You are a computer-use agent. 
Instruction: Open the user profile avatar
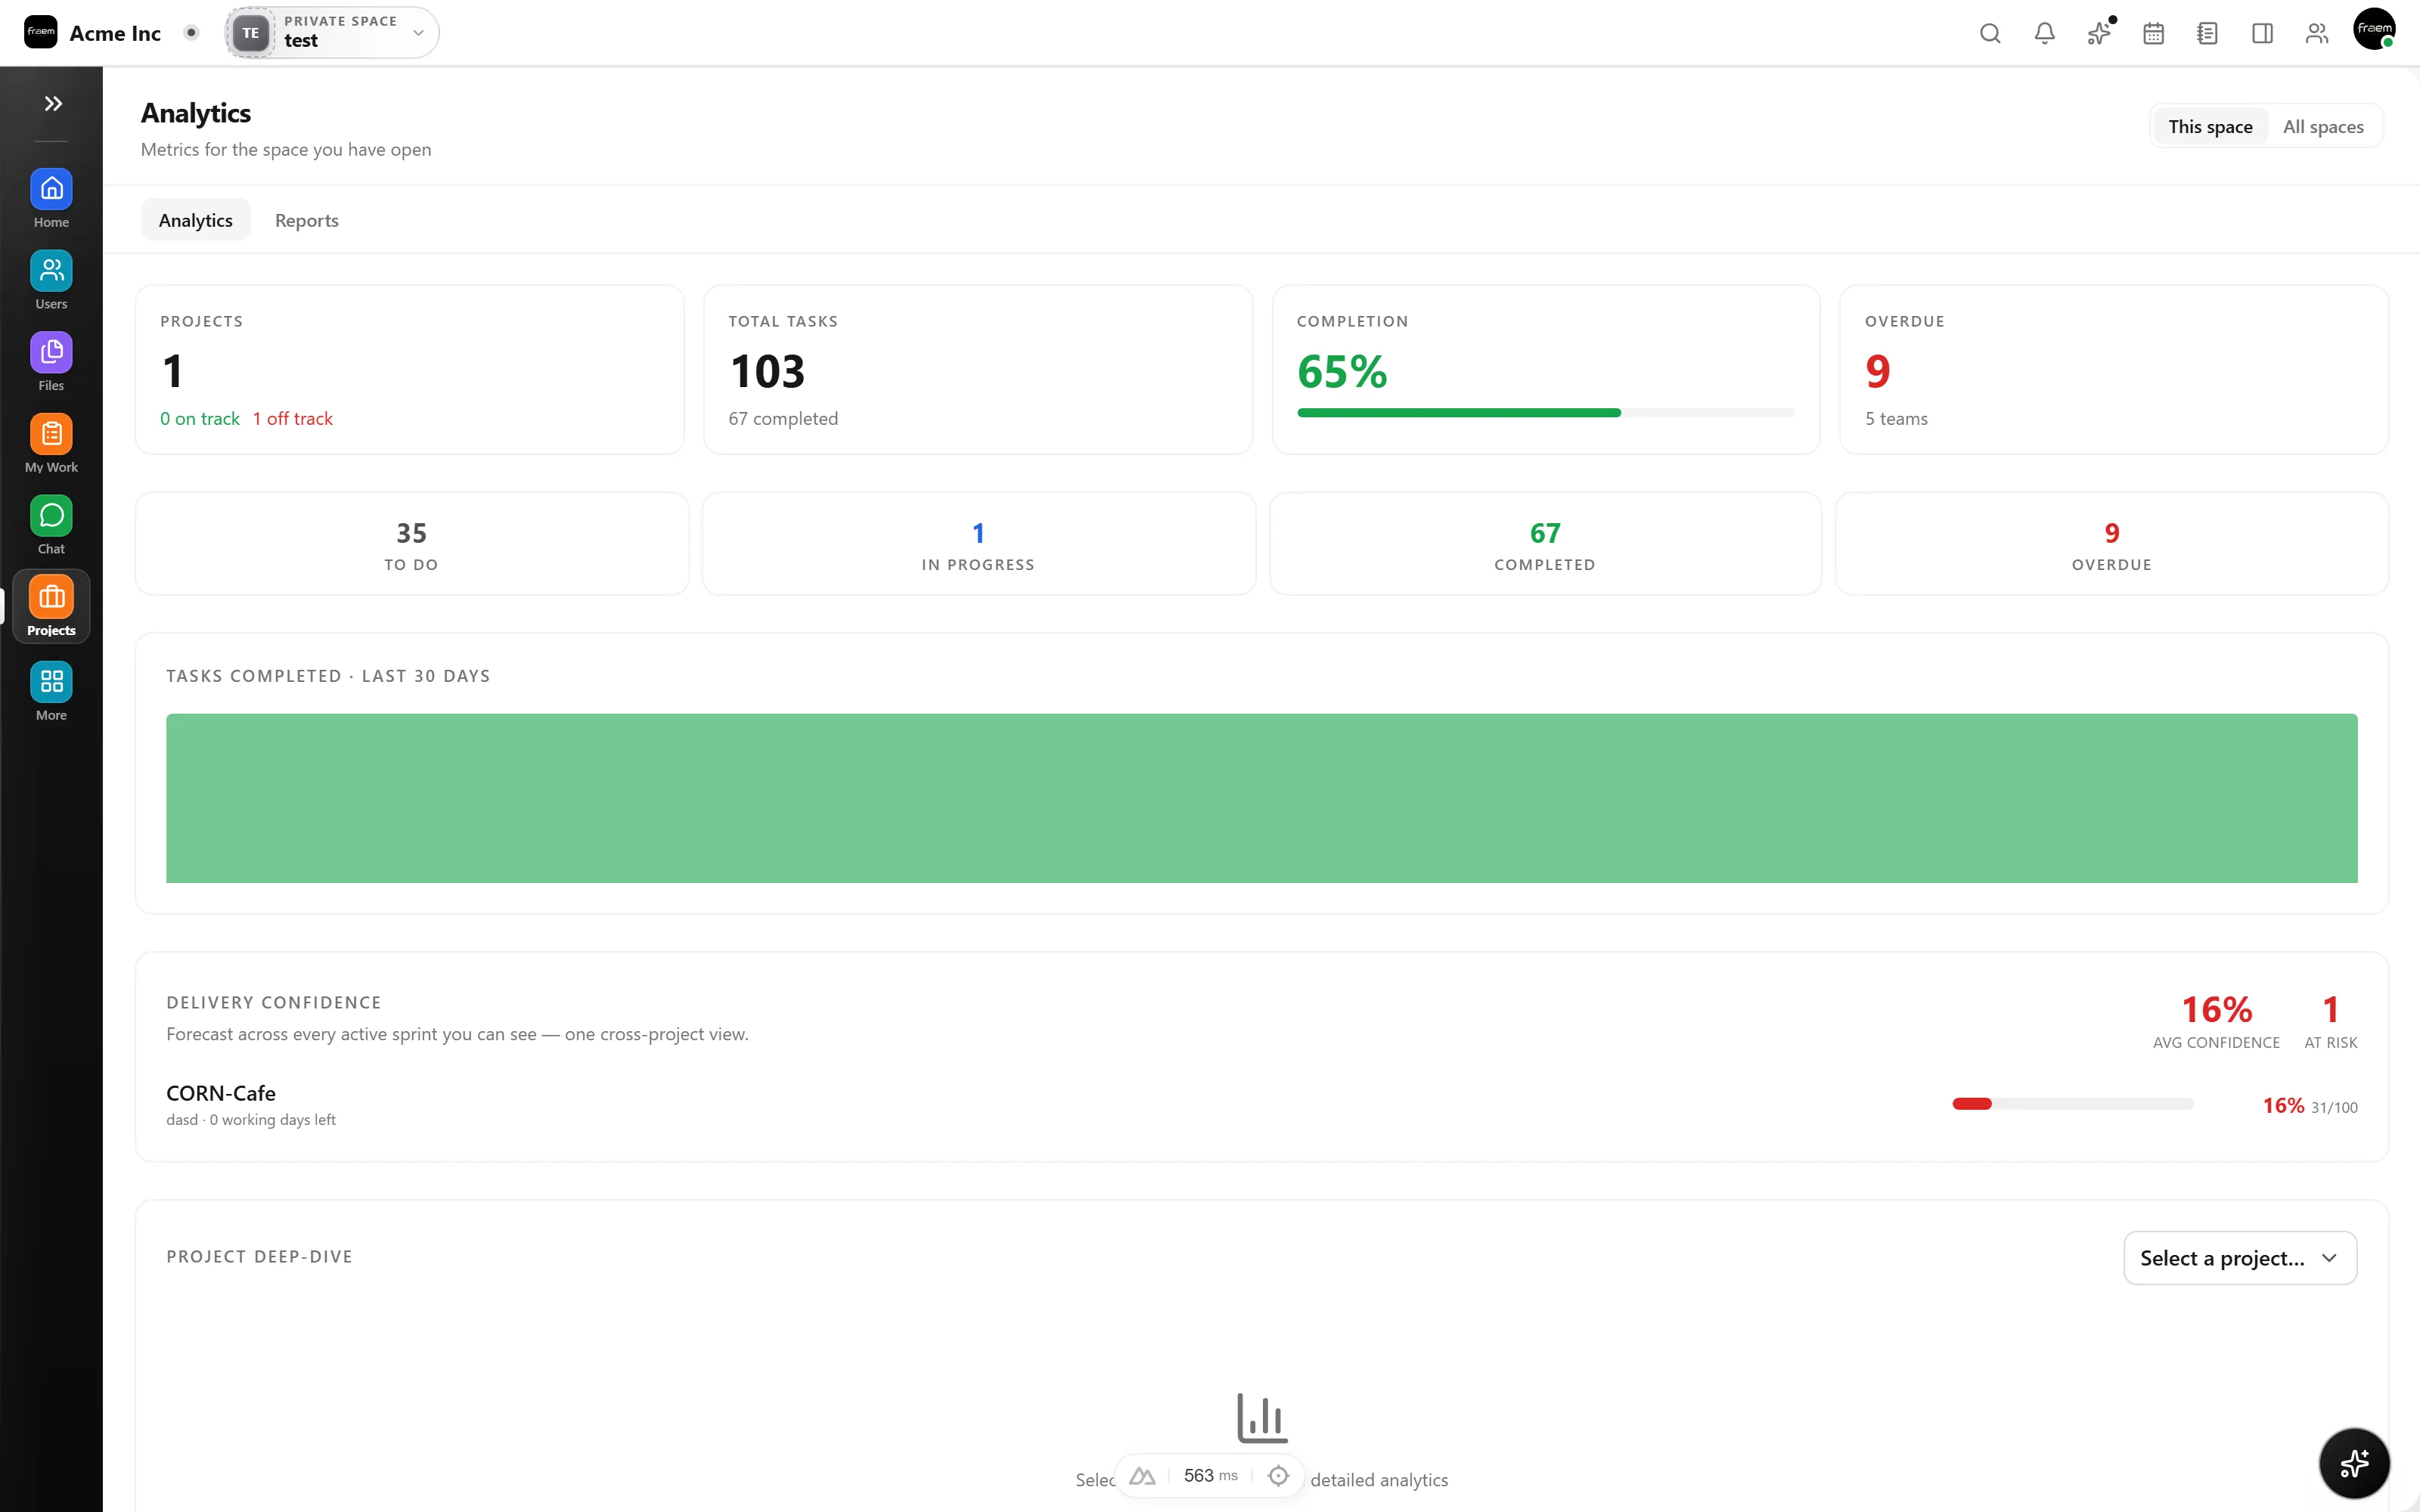(2374, 29)
